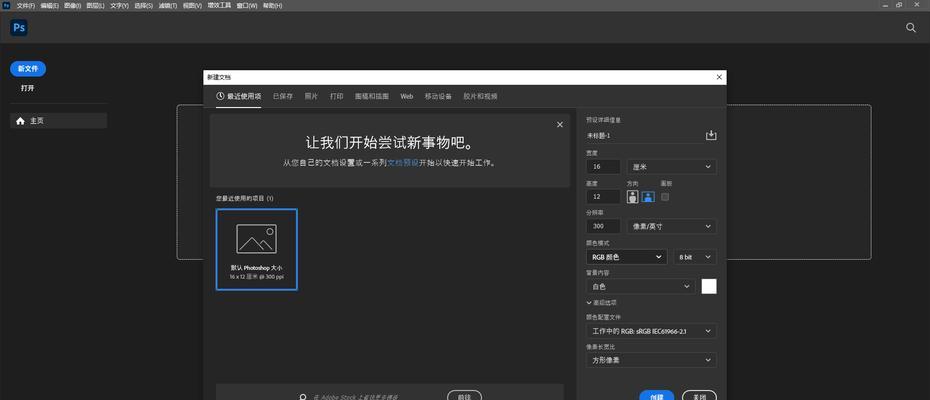Click the blue 创建 button
930x400 pixels.
(657, 395)
